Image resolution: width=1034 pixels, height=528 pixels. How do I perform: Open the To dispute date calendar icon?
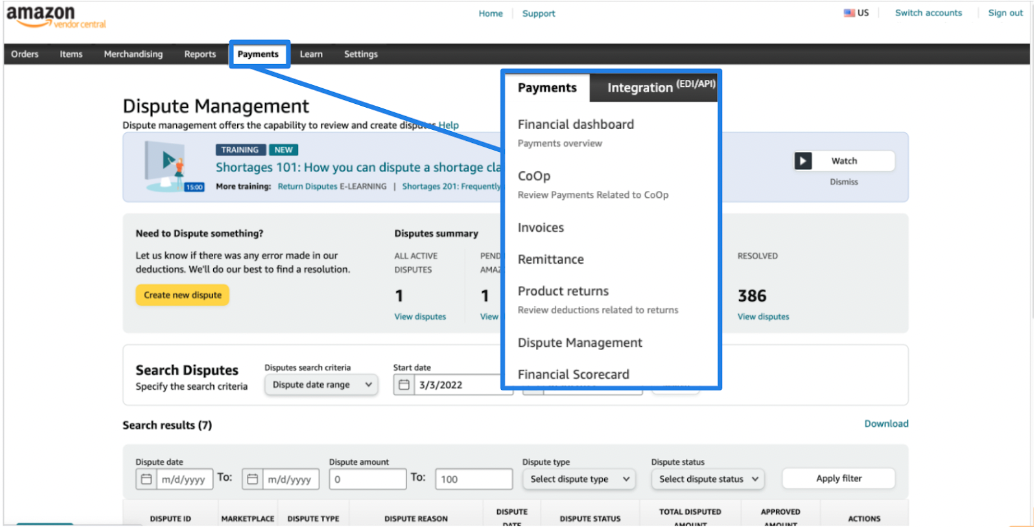pyautogui.click(x=253, y=479)
